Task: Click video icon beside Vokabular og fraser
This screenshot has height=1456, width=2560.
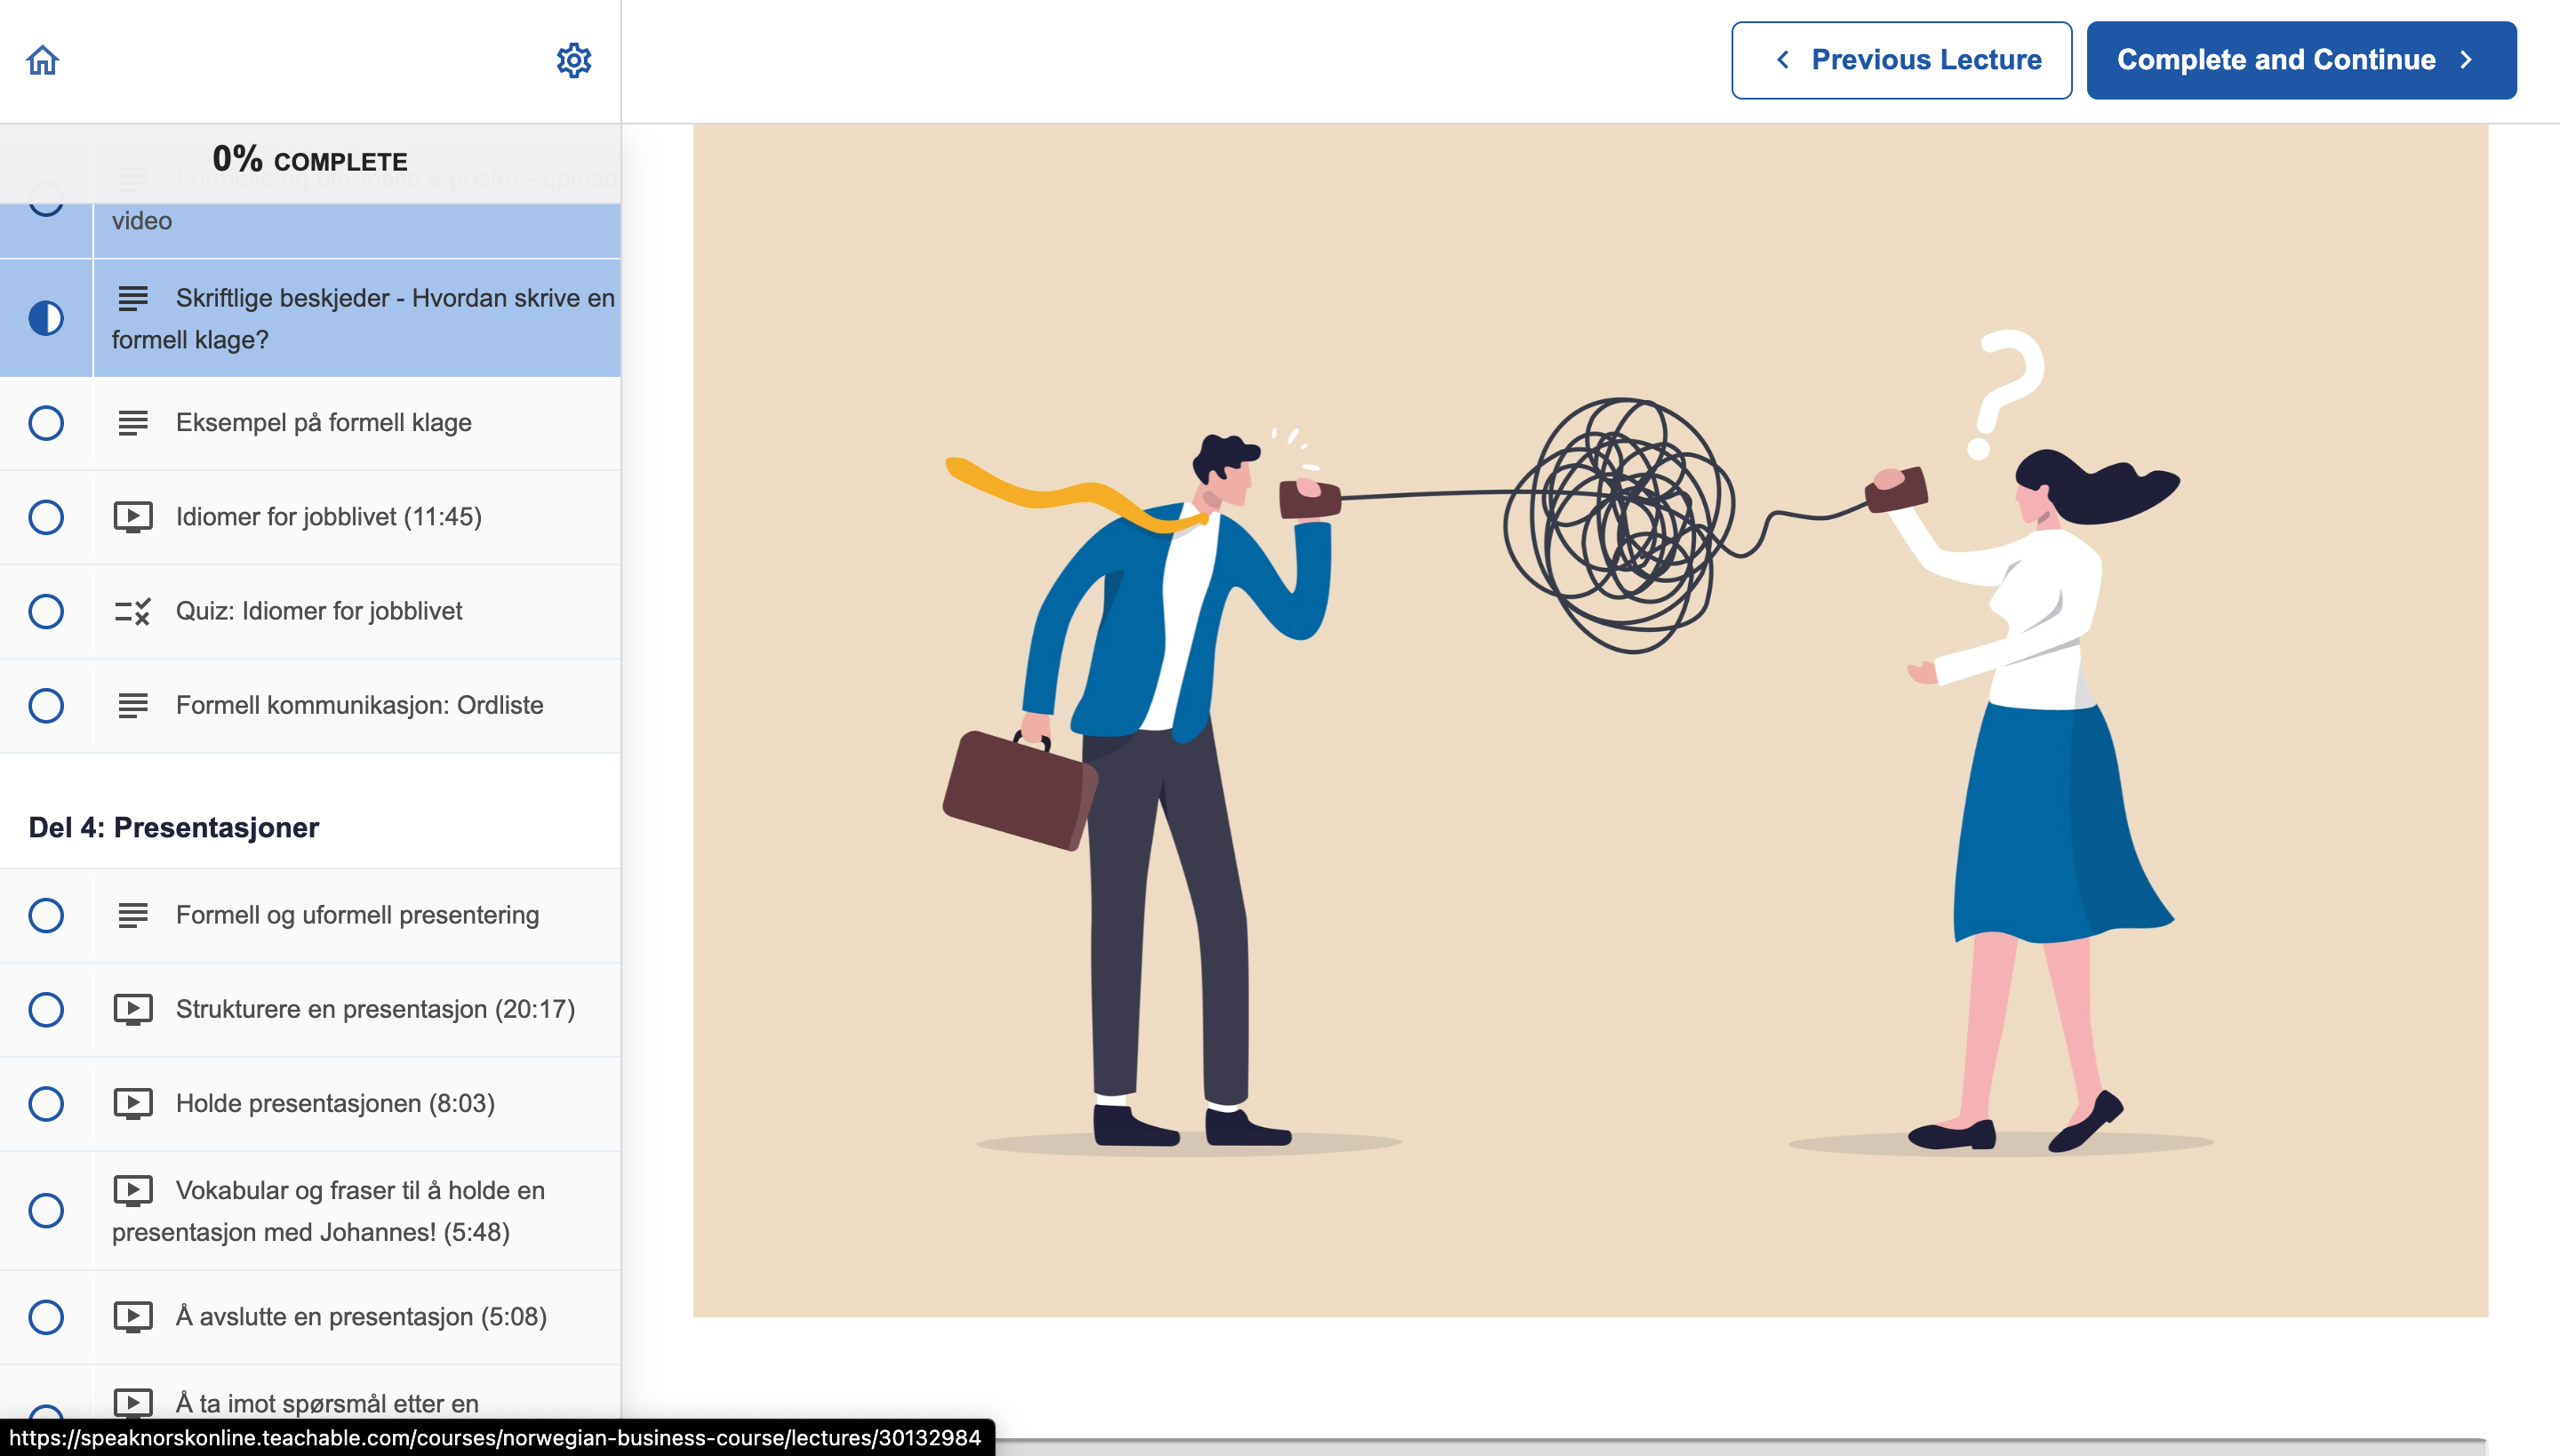Action: (133, 1190)
